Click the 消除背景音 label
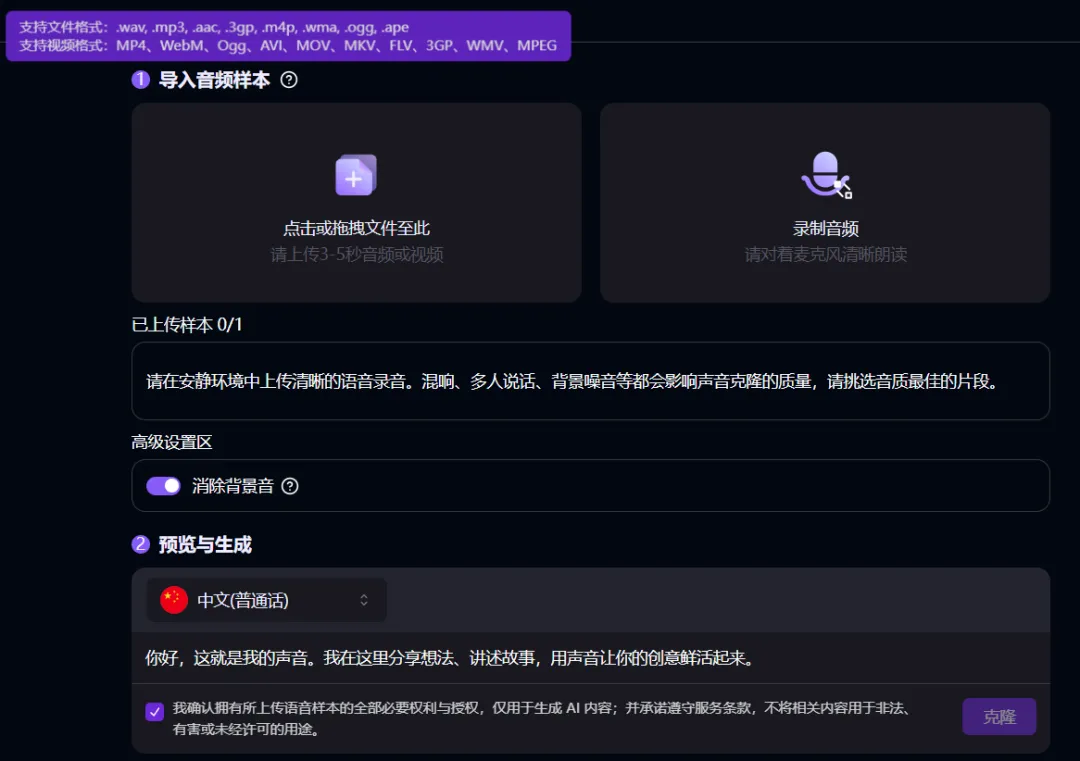Image resolution: width=1080 pixels, height=761 pixels. tap(233, 486)
